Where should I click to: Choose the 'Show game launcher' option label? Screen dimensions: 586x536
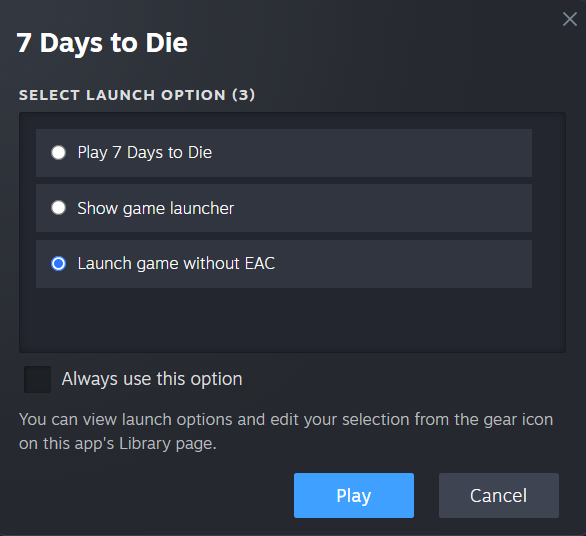click(155, 208)
